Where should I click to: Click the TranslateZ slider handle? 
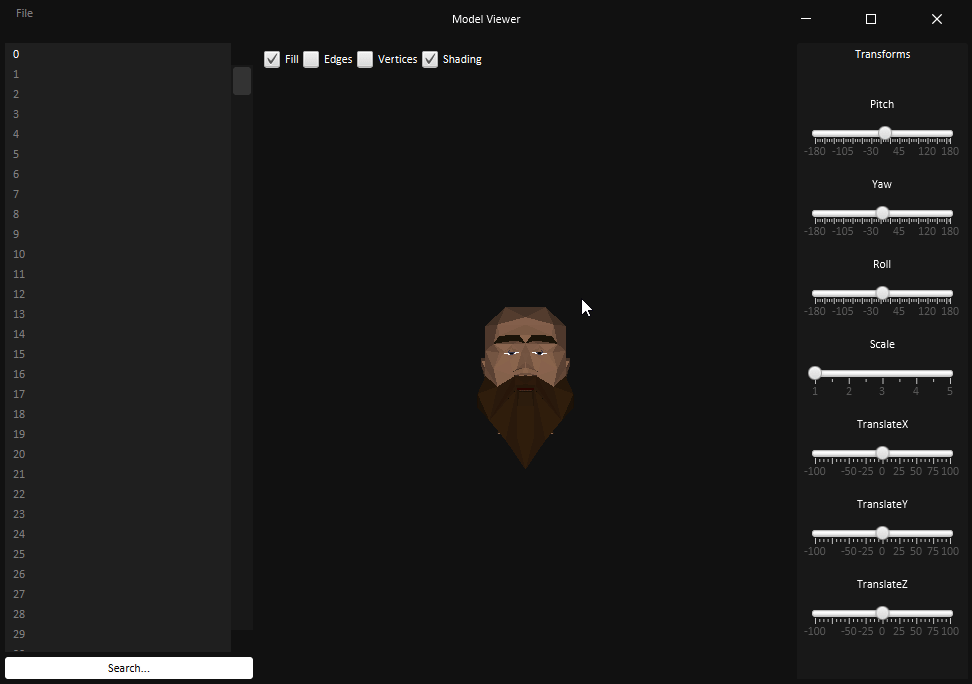[882, 614]
